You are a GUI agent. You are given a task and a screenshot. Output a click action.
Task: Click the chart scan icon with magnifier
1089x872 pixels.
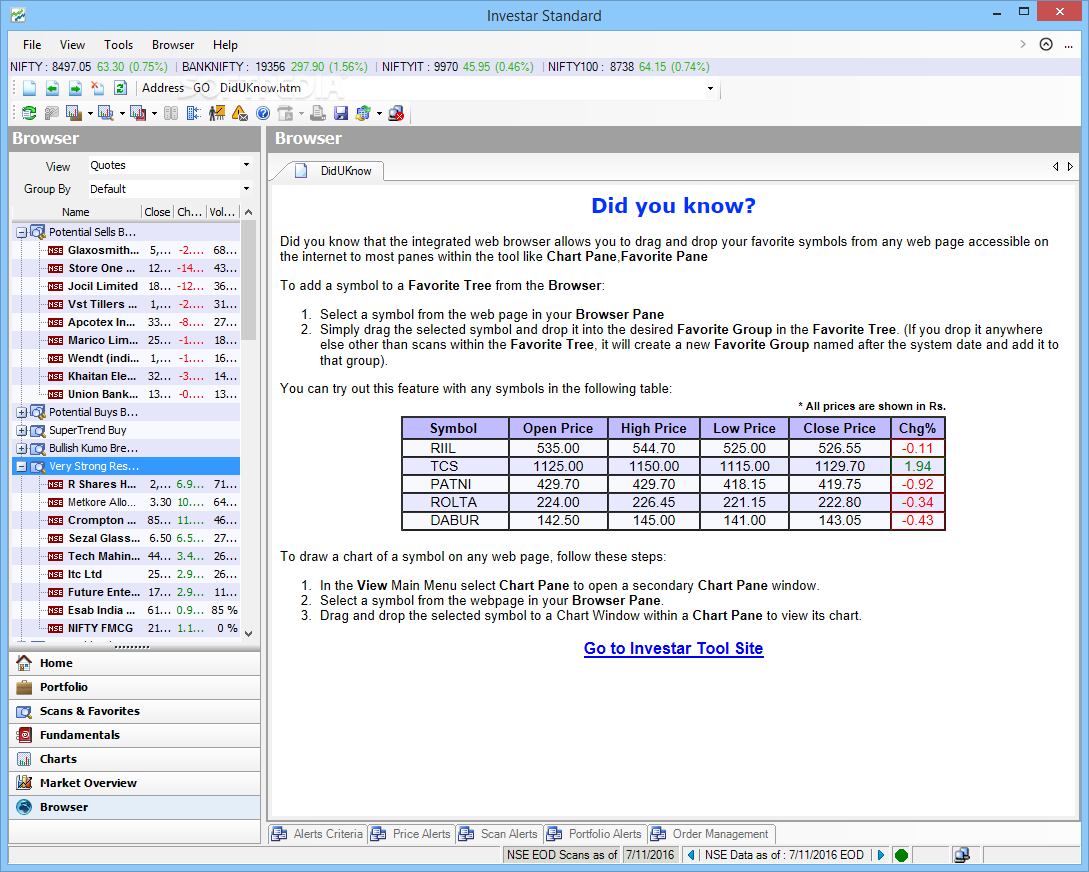[106, 113]
